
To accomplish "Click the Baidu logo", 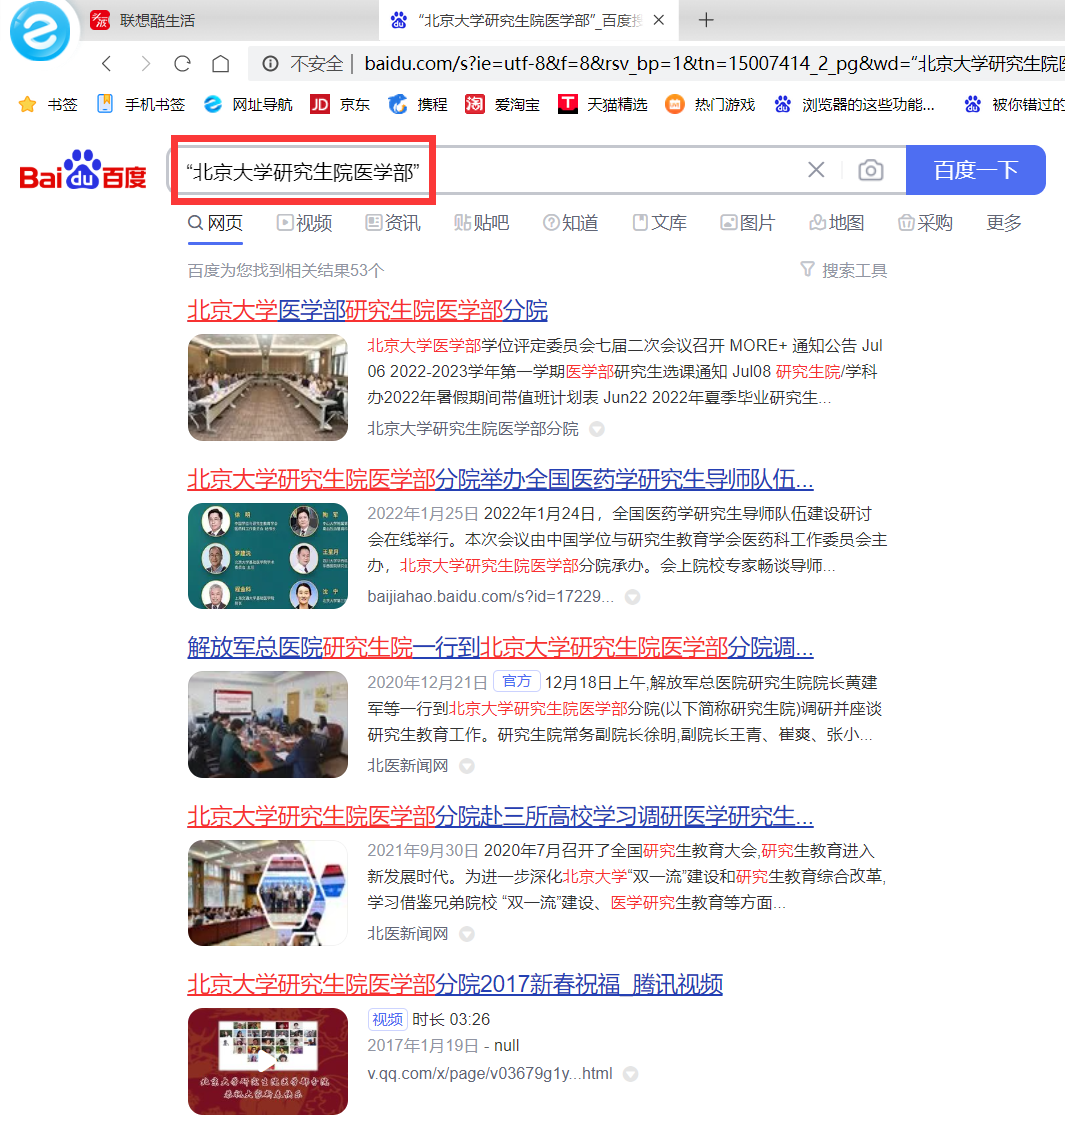I will (x=83, y=170).
